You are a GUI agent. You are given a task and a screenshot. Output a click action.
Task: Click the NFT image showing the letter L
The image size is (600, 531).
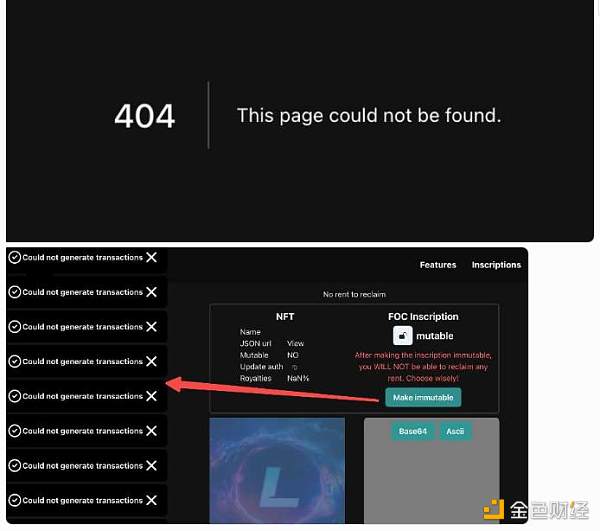click(277, 471)
